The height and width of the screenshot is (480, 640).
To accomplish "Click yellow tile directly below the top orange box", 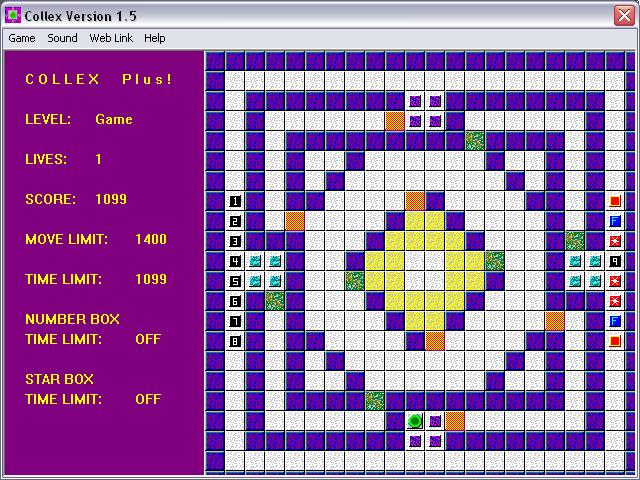I will 415,221.
